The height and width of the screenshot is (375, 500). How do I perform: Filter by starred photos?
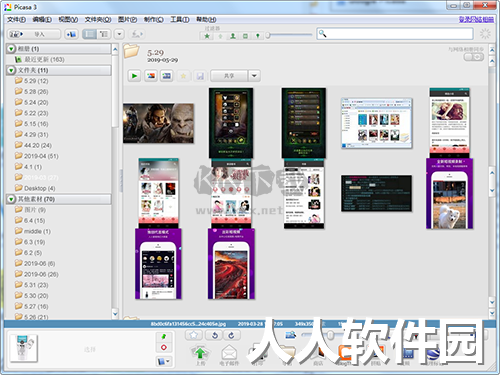coord(207,36)
